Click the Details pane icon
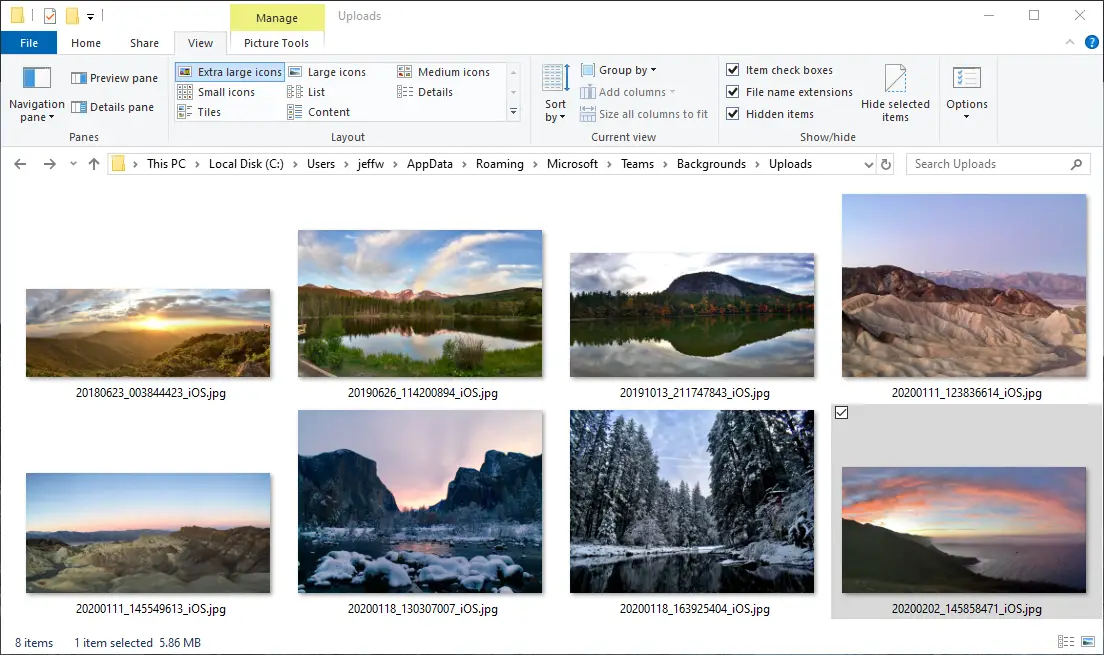Viewport: 1104px width, 655px height. (79, 107)
